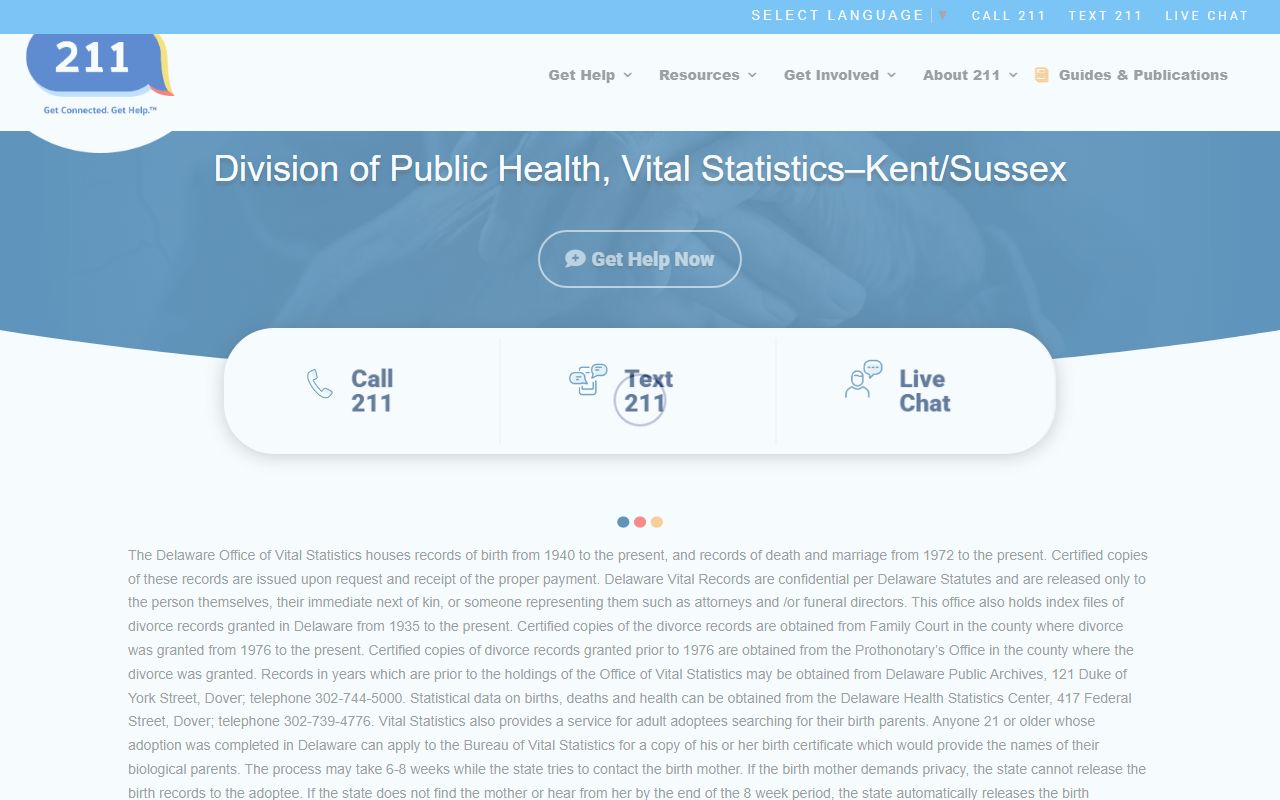The image size is (1280, 800).
Task: Click the phone handset icon beside Call 211
Action: point(320,384)
